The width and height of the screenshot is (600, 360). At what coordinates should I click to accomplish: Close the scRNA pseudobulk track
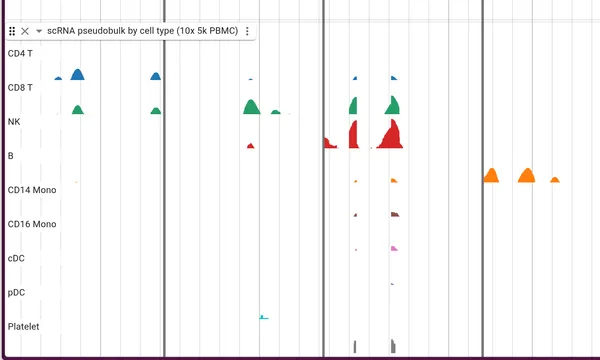coord(25,31)
